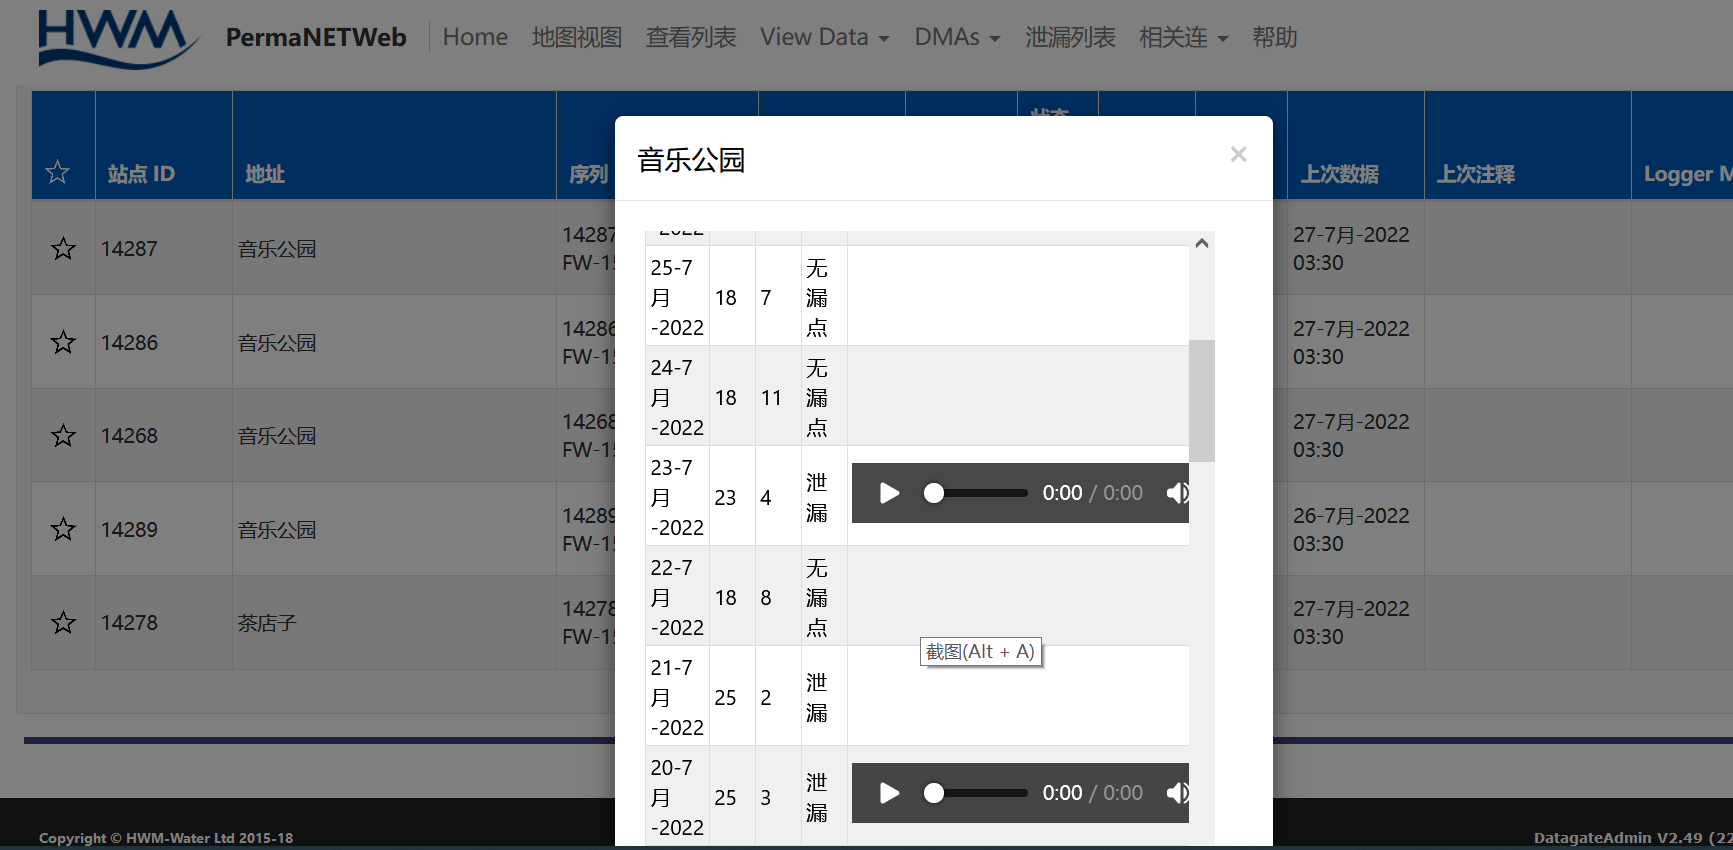Toggle favorite star for station 14268

[63, 436]
